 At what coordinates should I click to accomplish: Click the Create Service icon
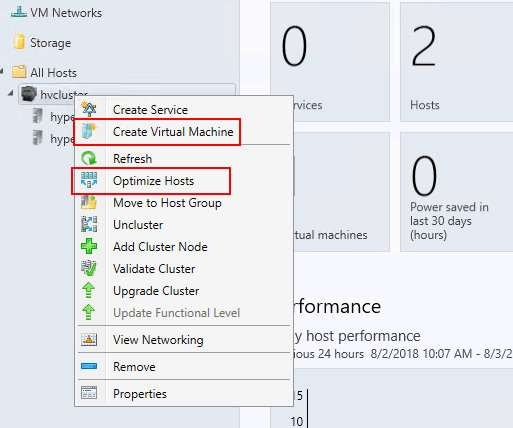[x=89, y=109]
